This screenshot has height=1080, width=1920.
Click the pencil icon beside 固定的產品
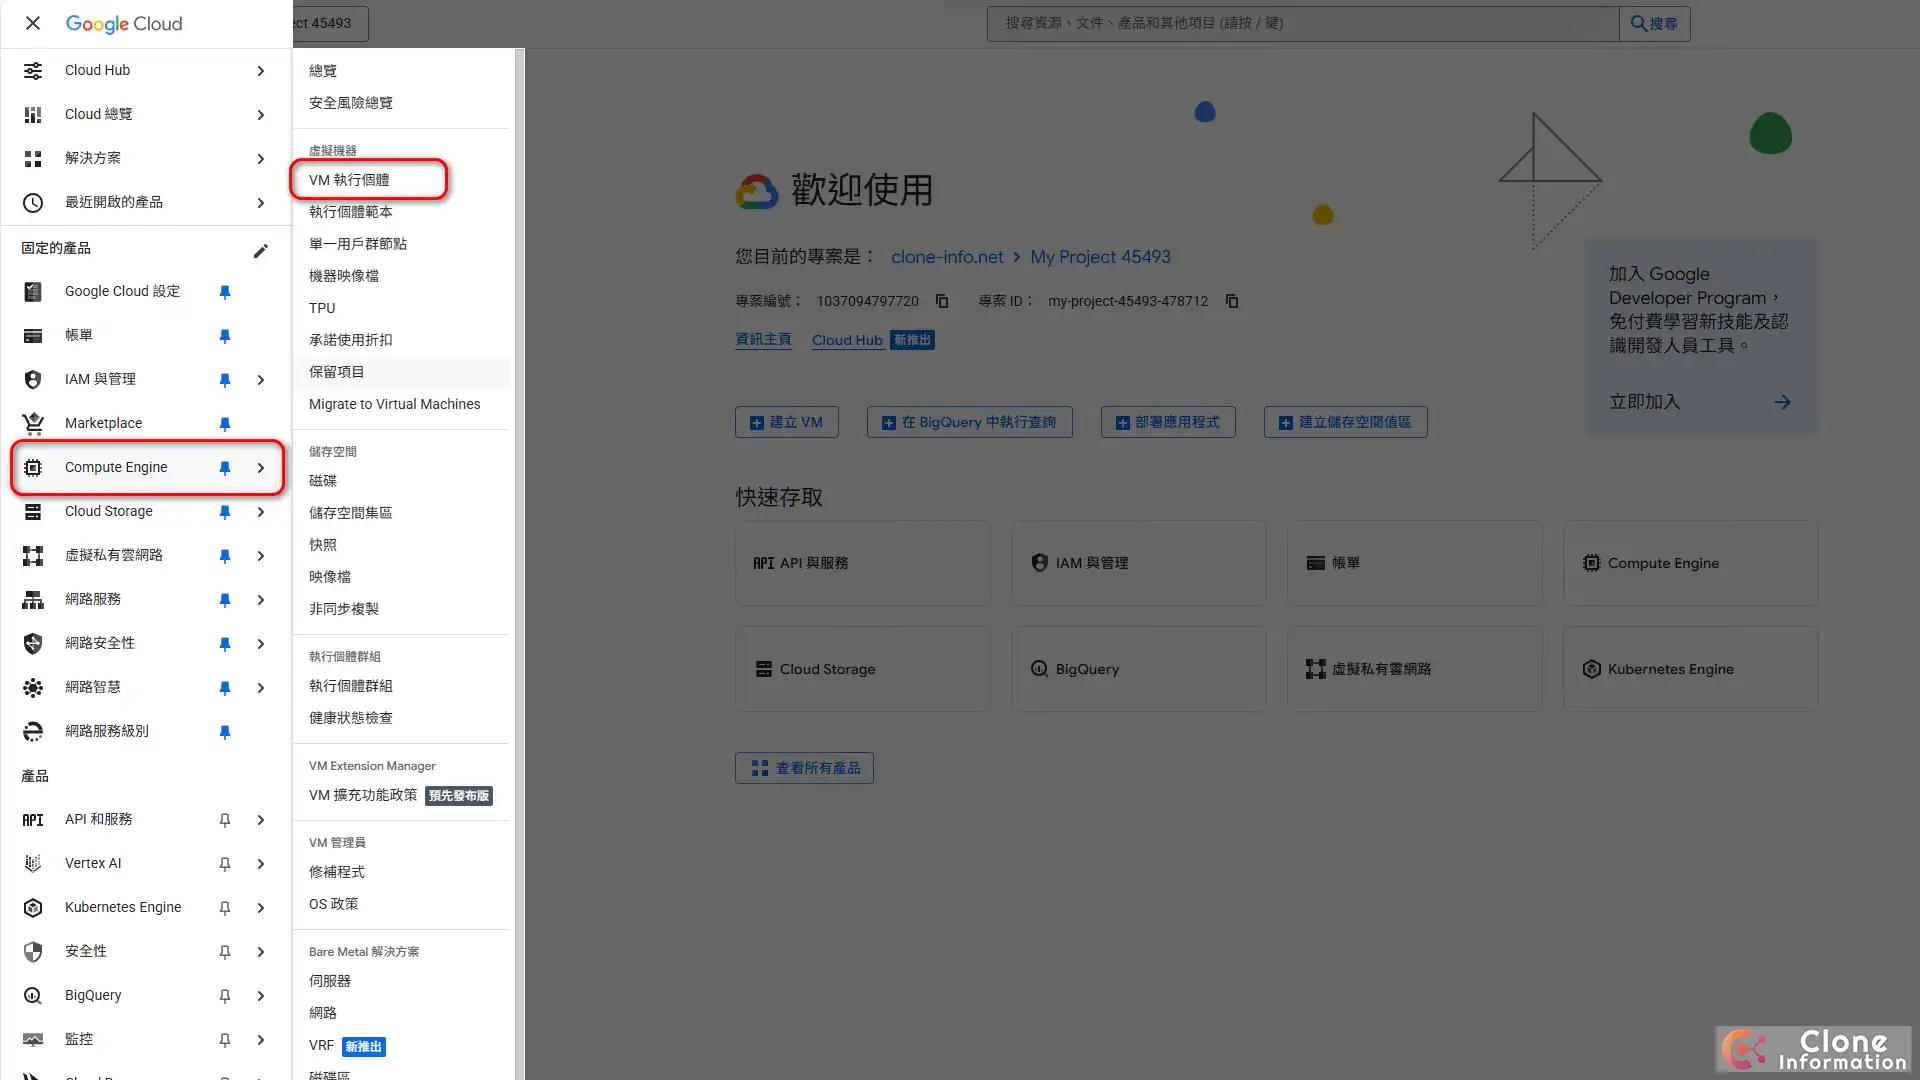tap(261, 250)
